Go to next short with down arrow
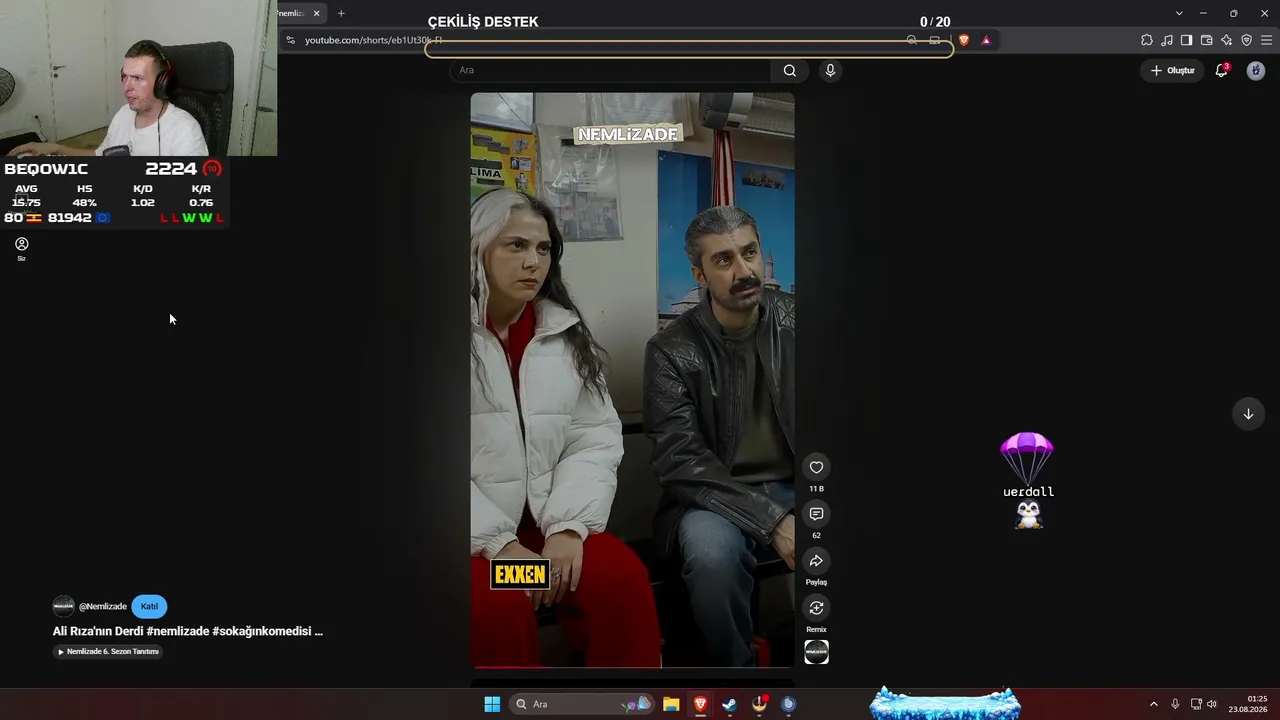The height and width of the screenshot is (720, 1280). tap(1248, 414)
